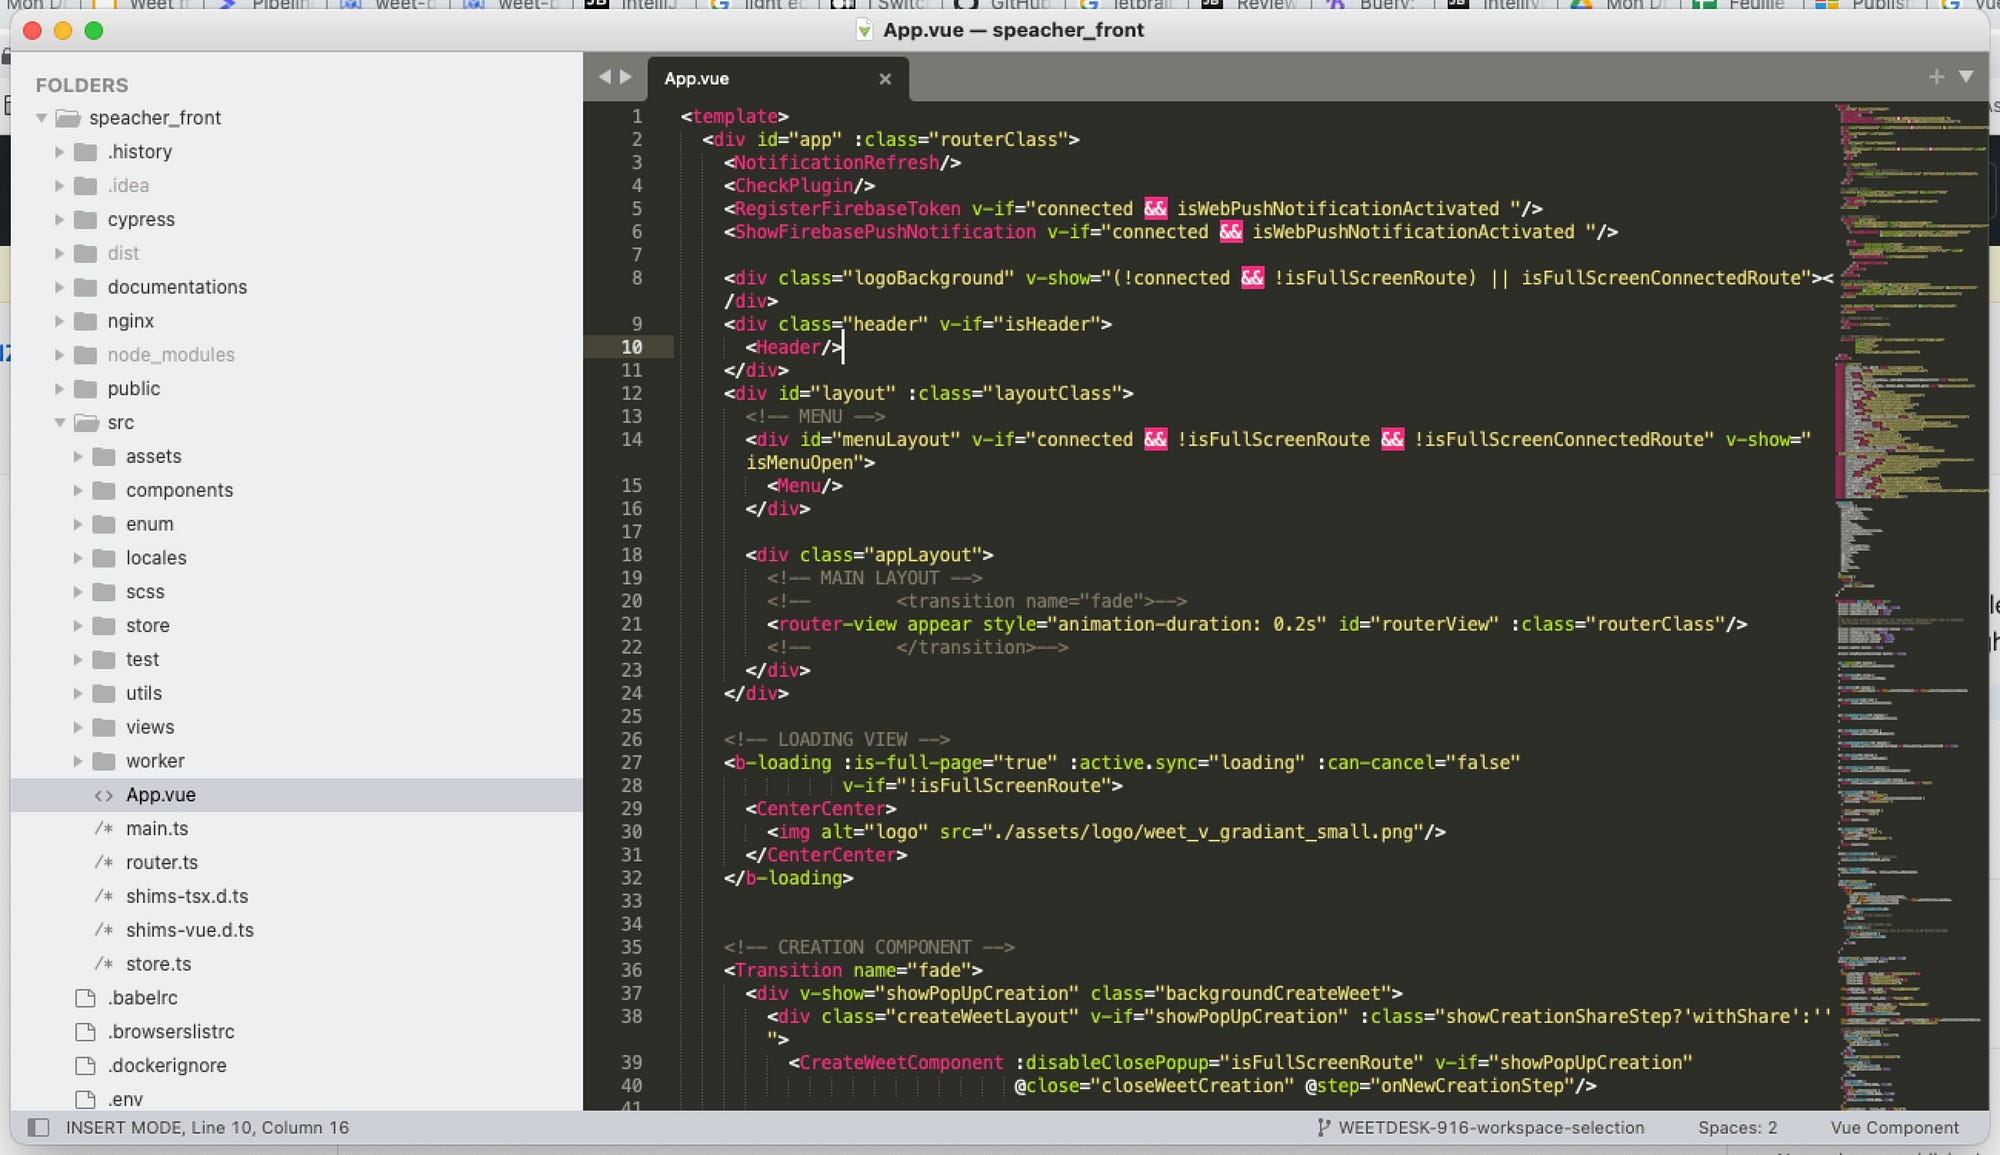This screenshot has width=2000, height=1155.
Task: Click line number 21 in gutter
Action: click(631, 624)
